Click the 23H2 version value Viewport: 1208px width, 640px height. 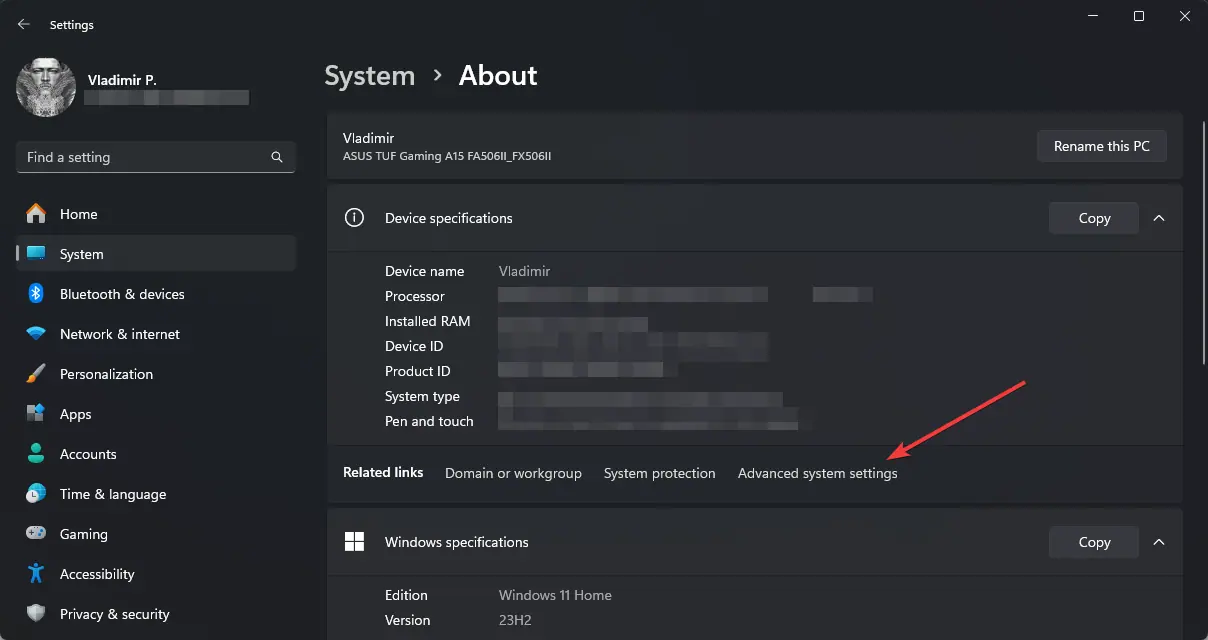click(x=515, y=620)
